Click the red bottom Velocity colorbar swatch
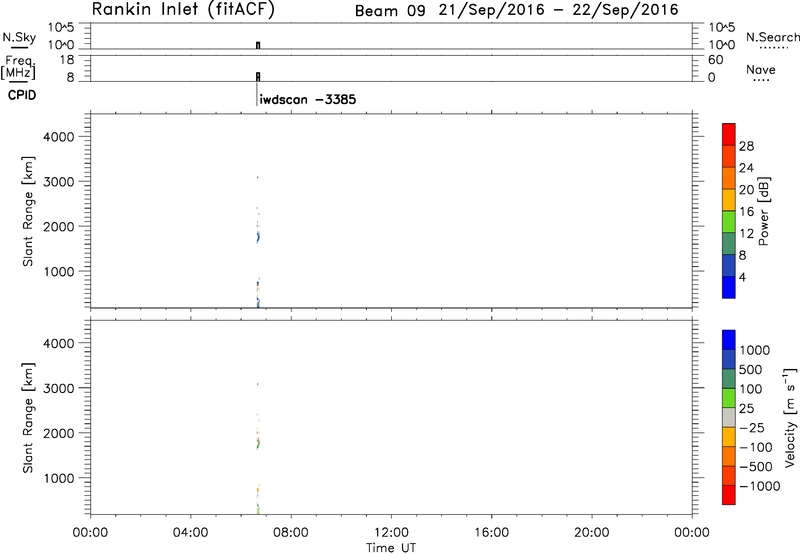 (729, 495)
